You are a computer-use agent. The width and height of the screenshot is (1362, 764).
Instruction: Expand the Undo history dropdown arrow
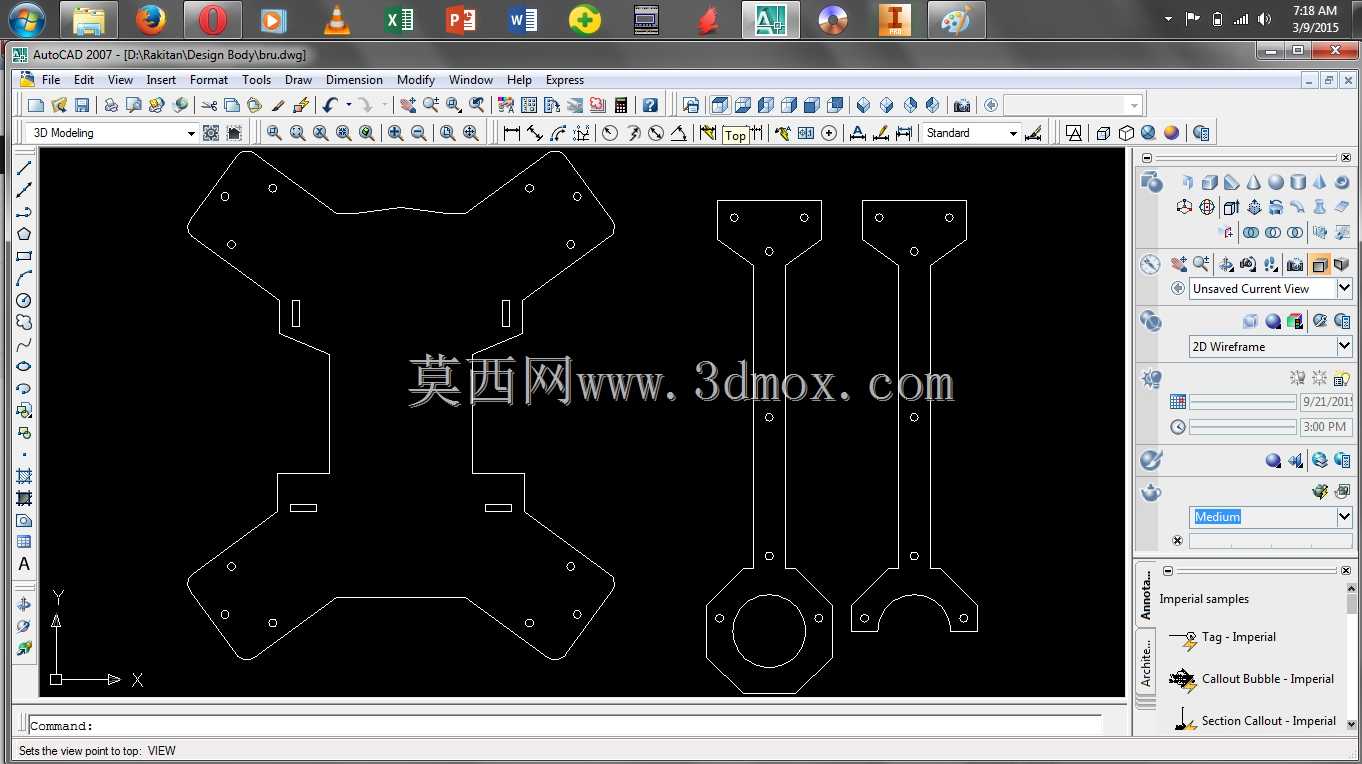348,105
